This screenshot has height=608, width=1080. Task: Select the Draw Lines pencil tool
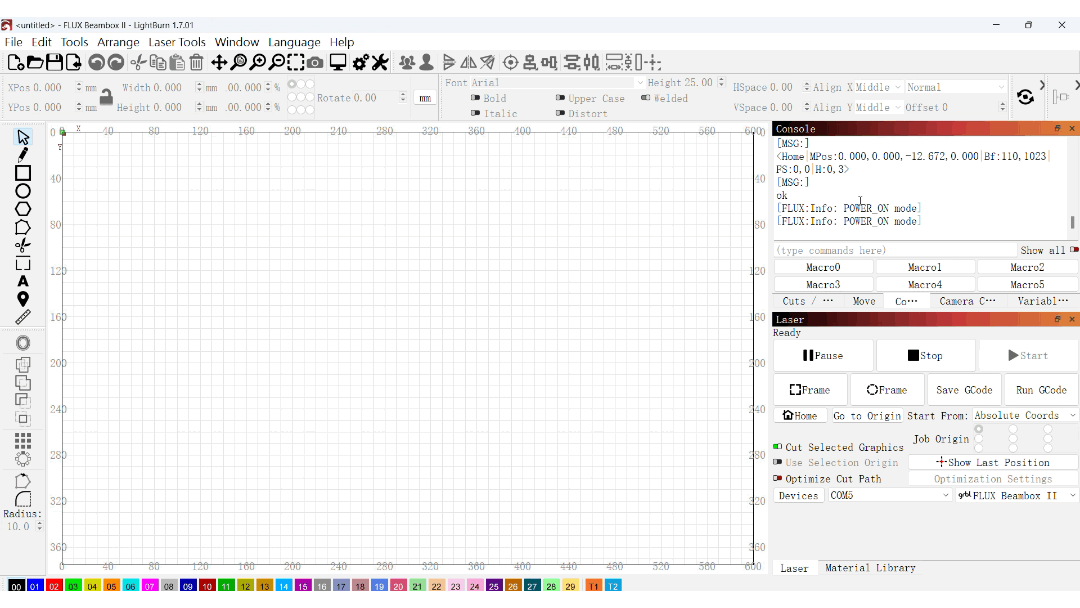click(x=23, y=155)
